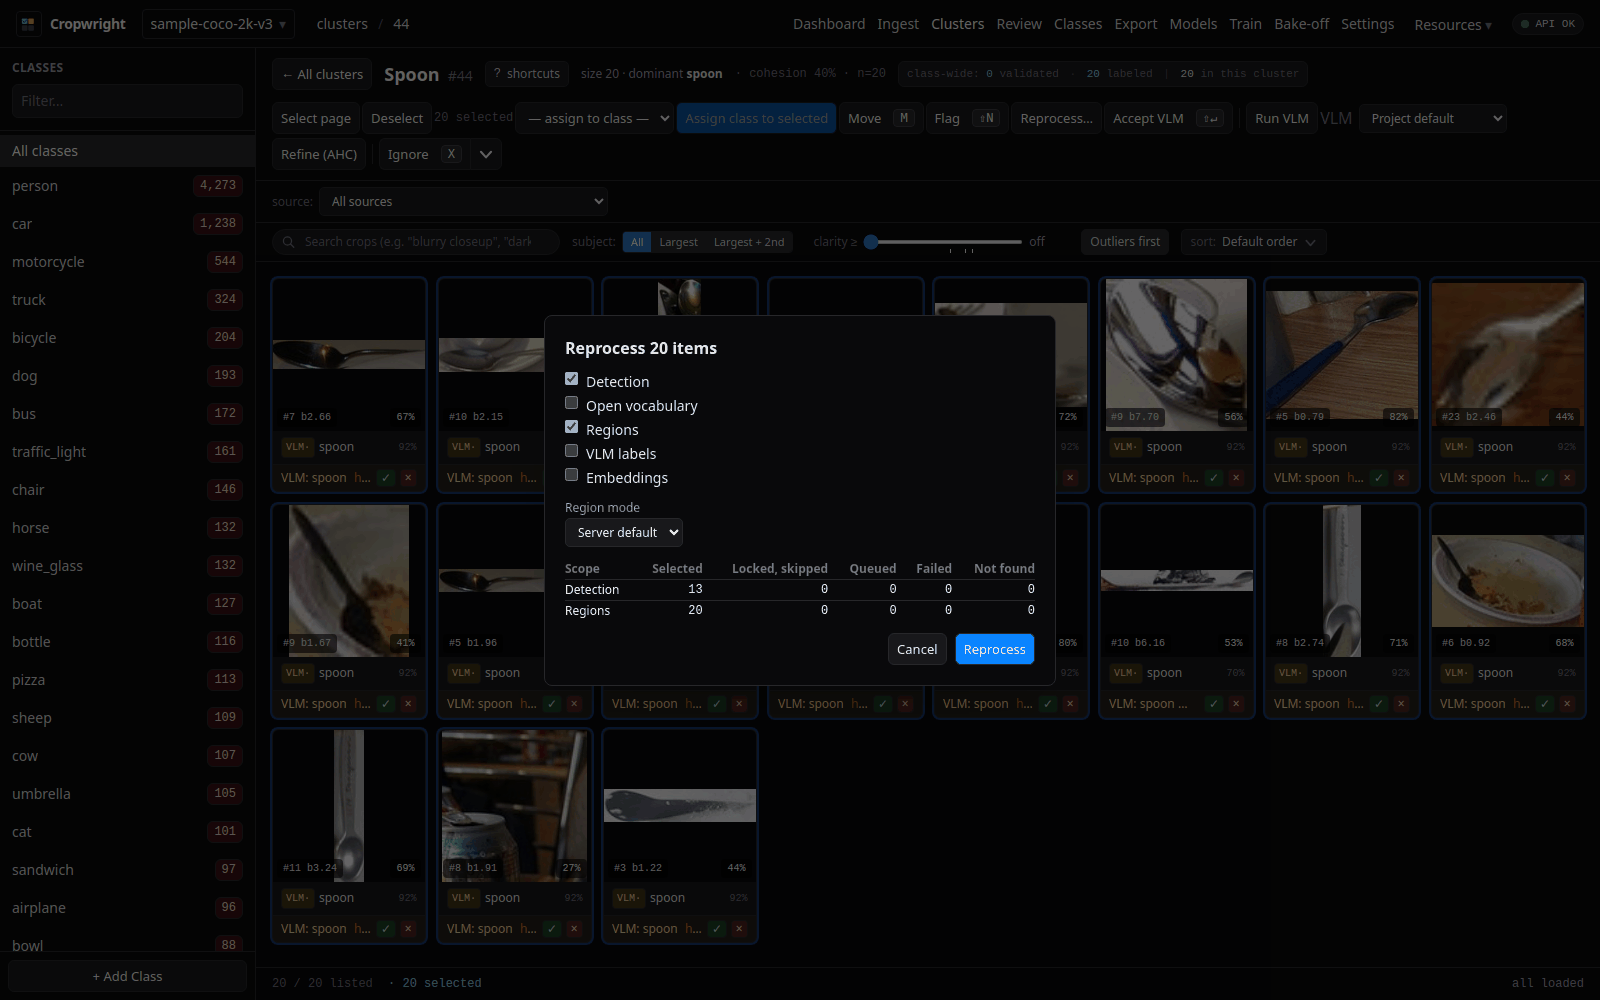The height and width of the screenshot is (1000, 1600).
Task: Click the Cropwright logo icon
Action: pos(28,24)
